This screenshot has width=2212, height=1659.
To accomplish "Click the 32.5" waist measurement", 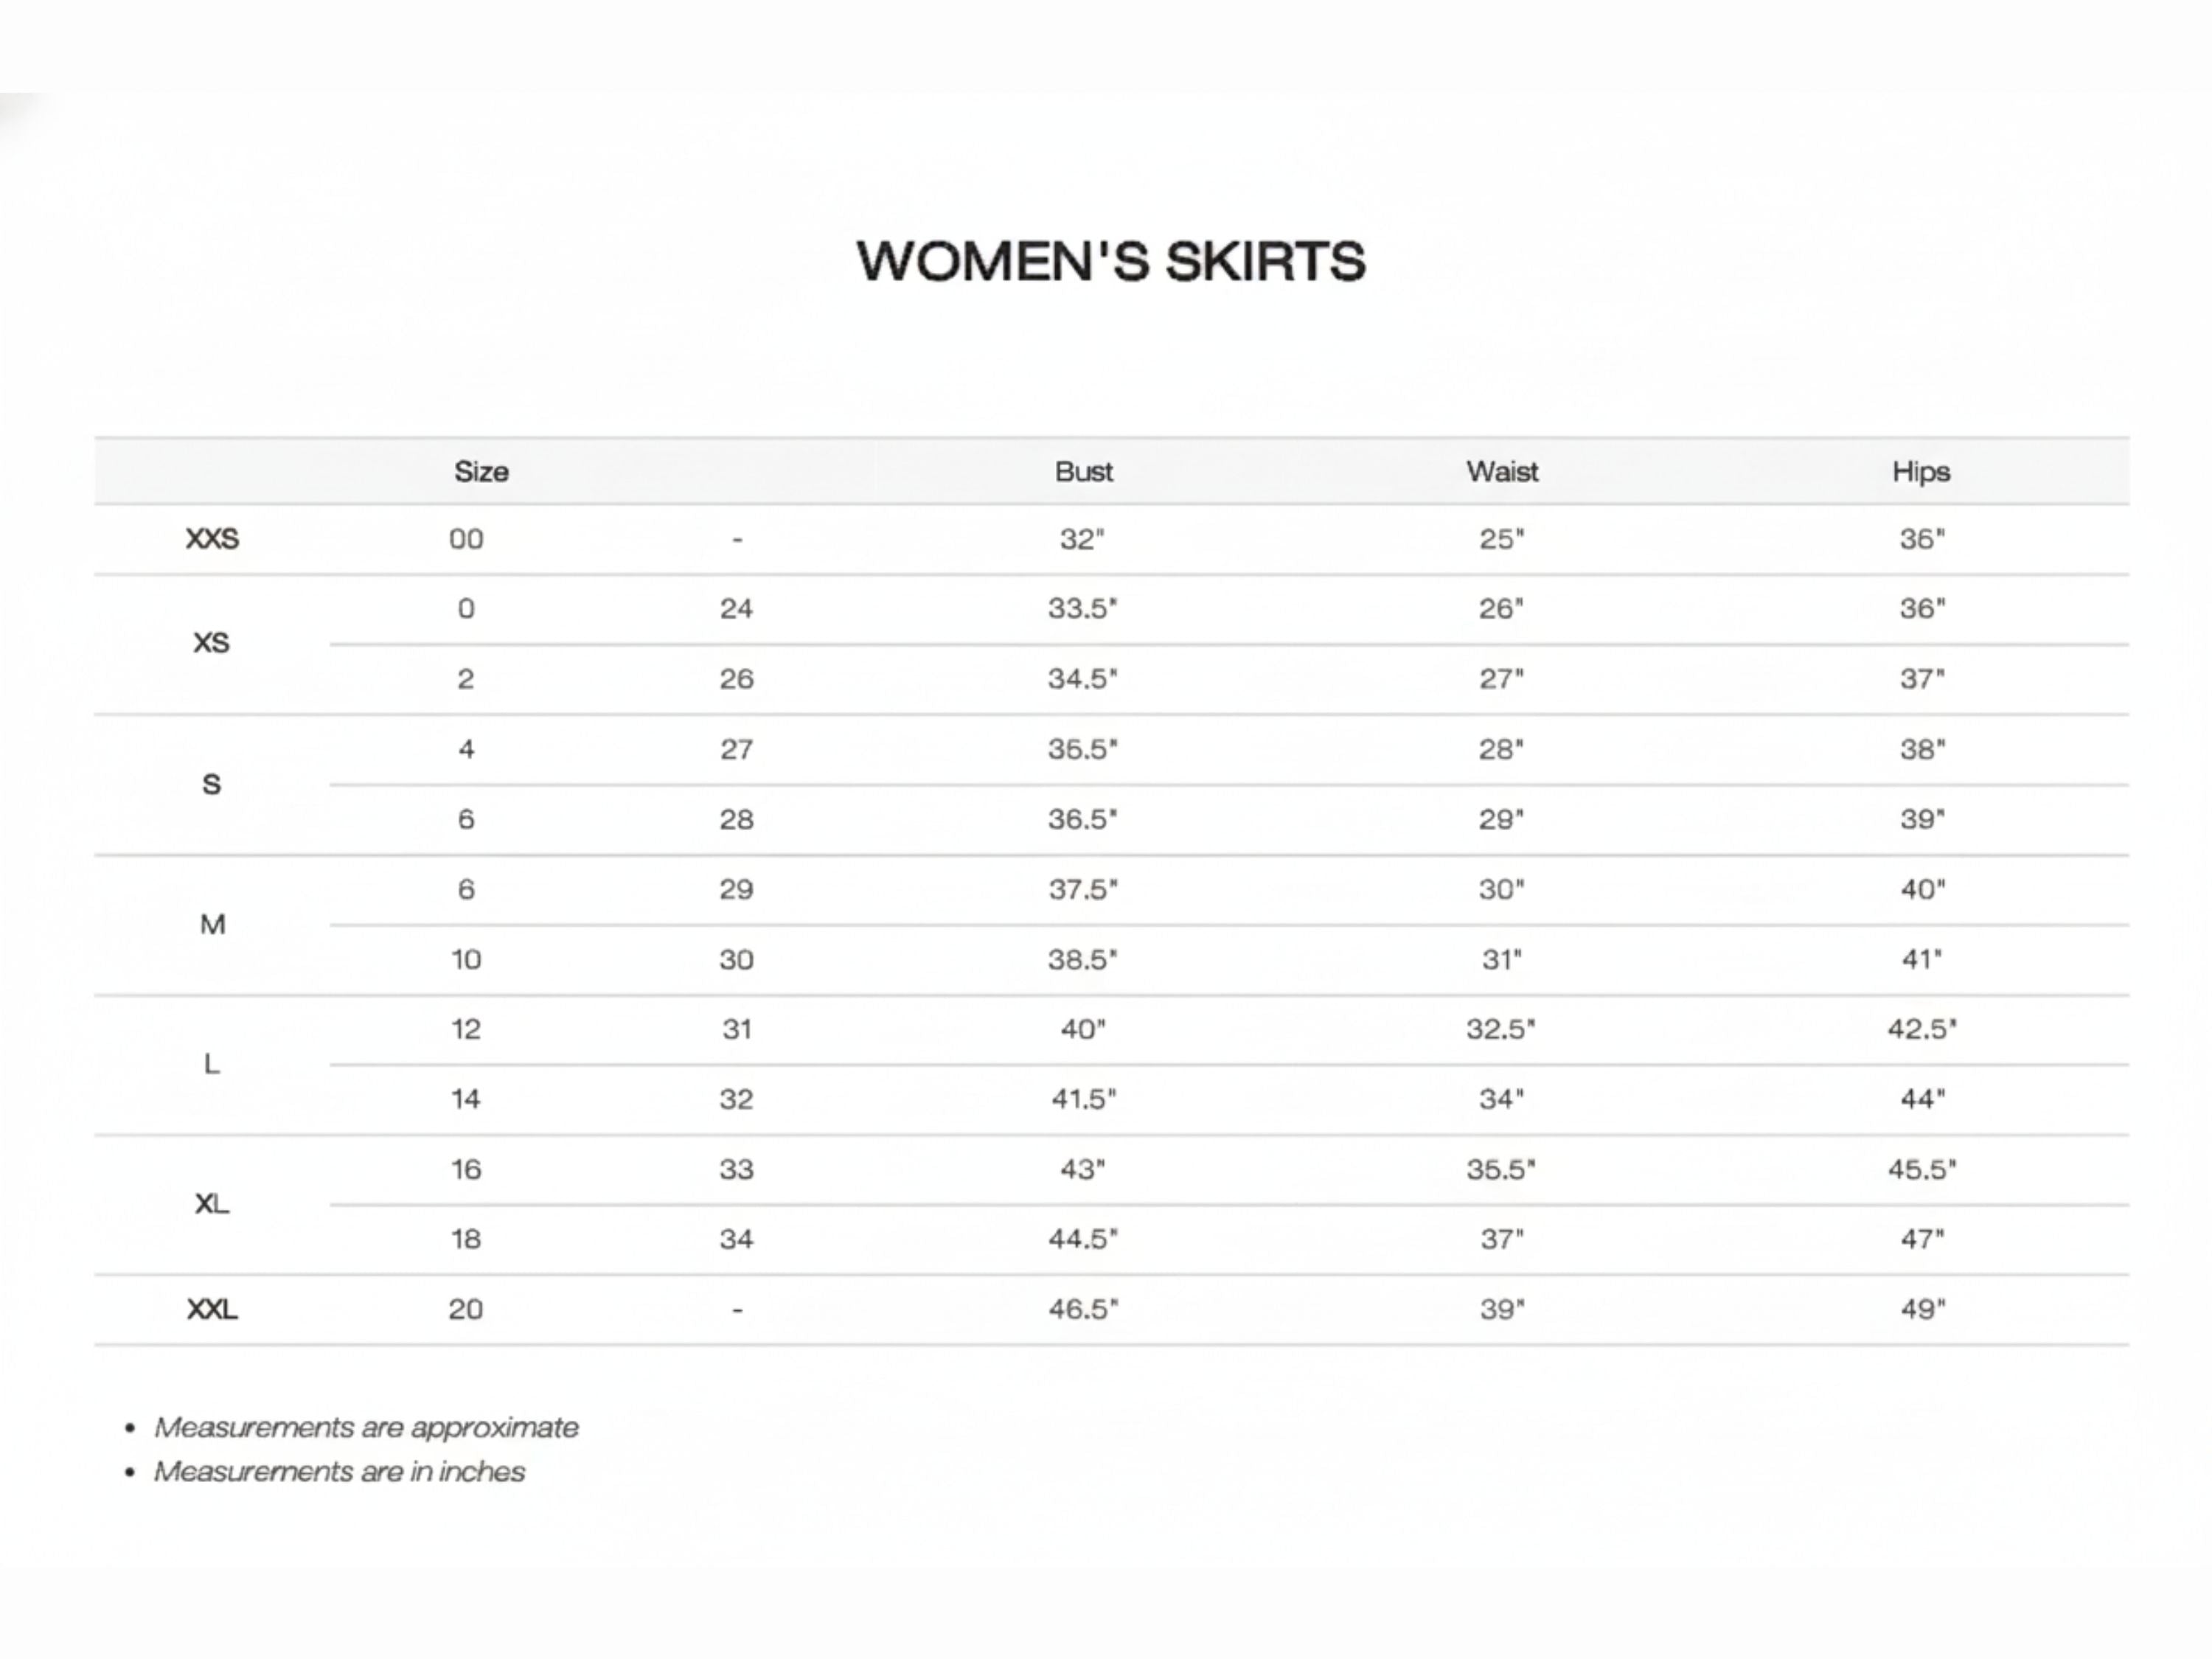I will pyautogui.click(x=1501, y=1029).
